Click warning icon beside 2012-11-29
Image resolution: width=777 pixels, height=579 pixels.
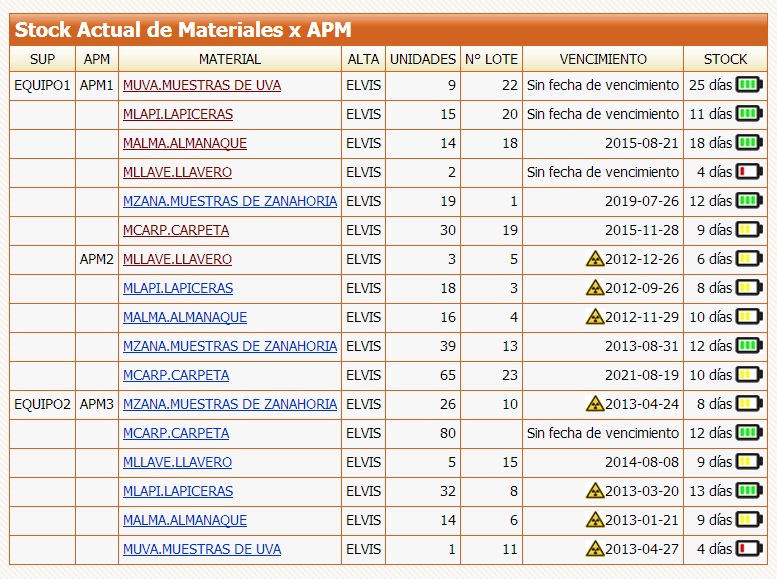(x=595, y=317)
